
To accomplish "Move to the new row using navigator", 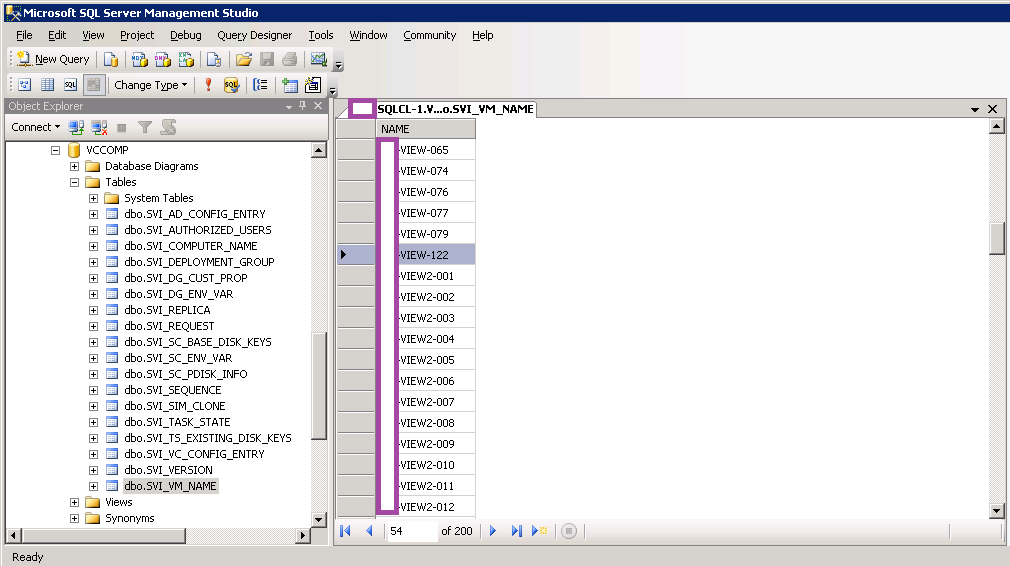I will tap(540, 531).
